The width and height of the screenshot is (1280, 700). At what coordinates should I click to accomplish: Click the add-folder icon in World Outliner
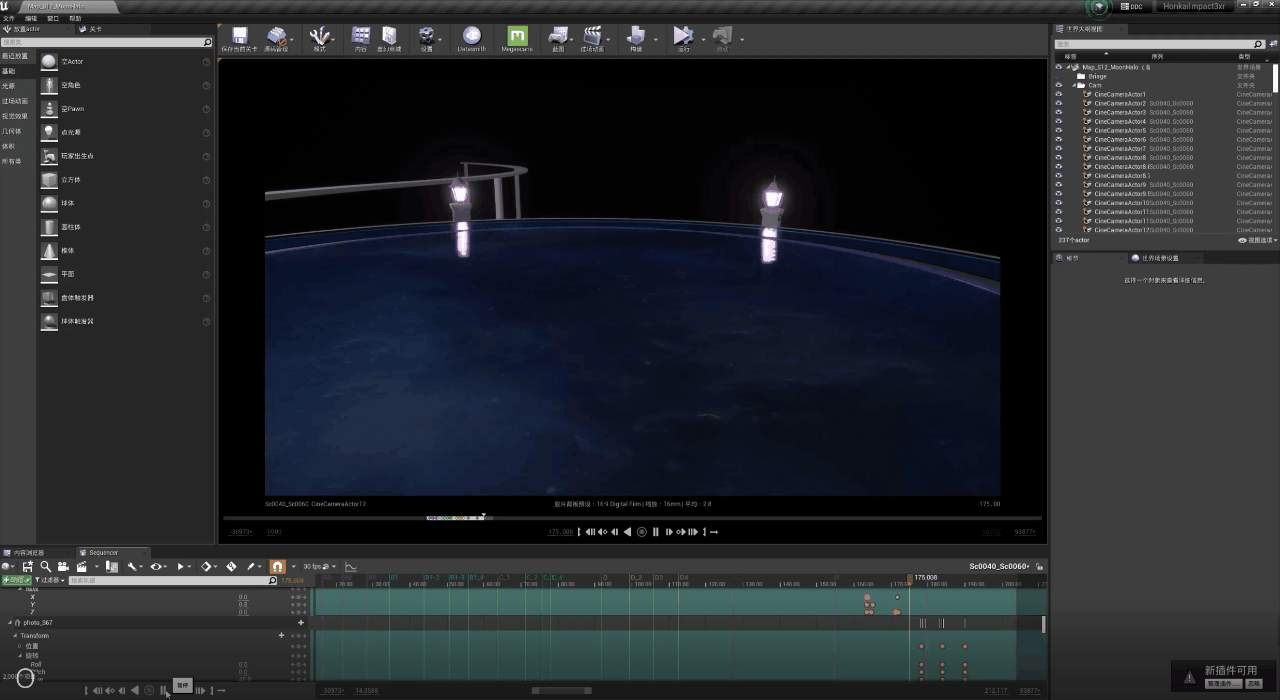tap(1272, 44)
